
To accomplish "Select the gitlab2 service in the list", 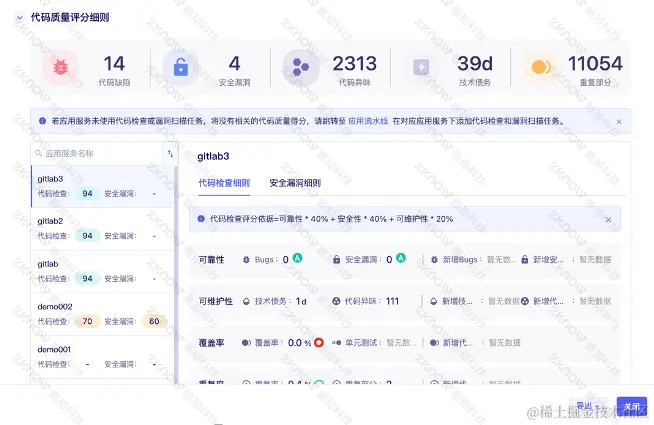I will [x=102, y=229].
